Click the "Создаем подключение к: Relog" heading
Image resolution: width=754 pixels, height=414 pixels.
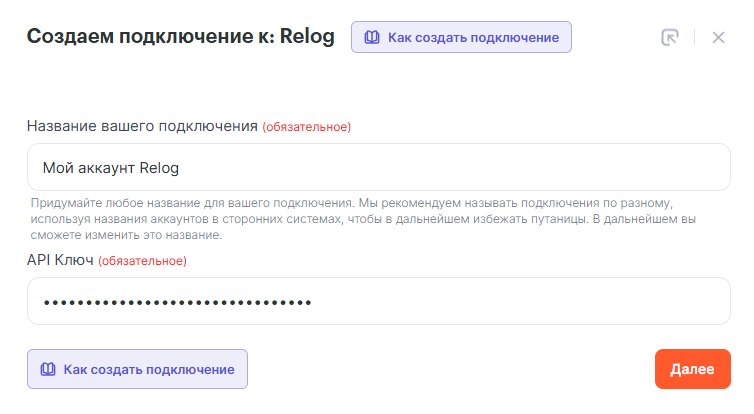180,37
